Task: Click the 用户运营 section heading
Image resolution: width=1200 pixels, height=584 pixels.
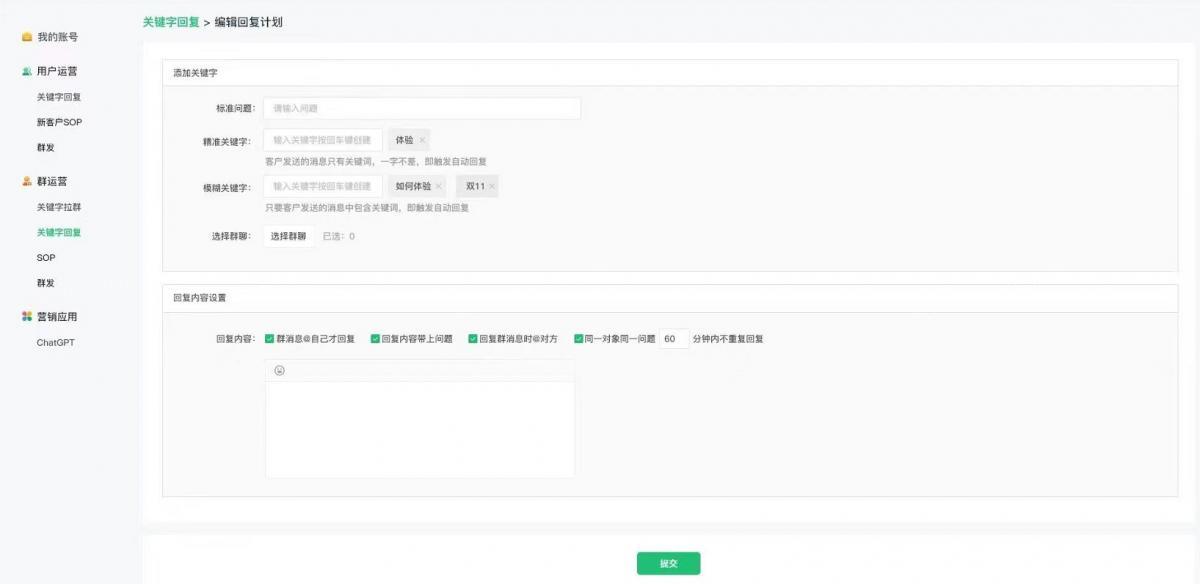Action: (57, 72)
